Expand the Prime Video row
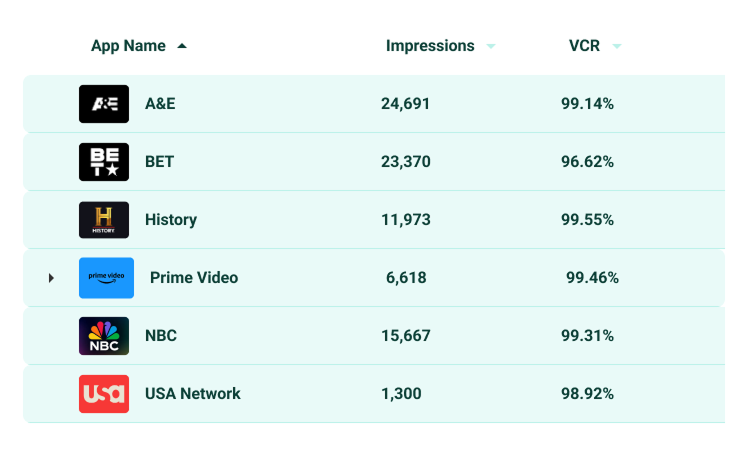 click(x=51, y=278)
